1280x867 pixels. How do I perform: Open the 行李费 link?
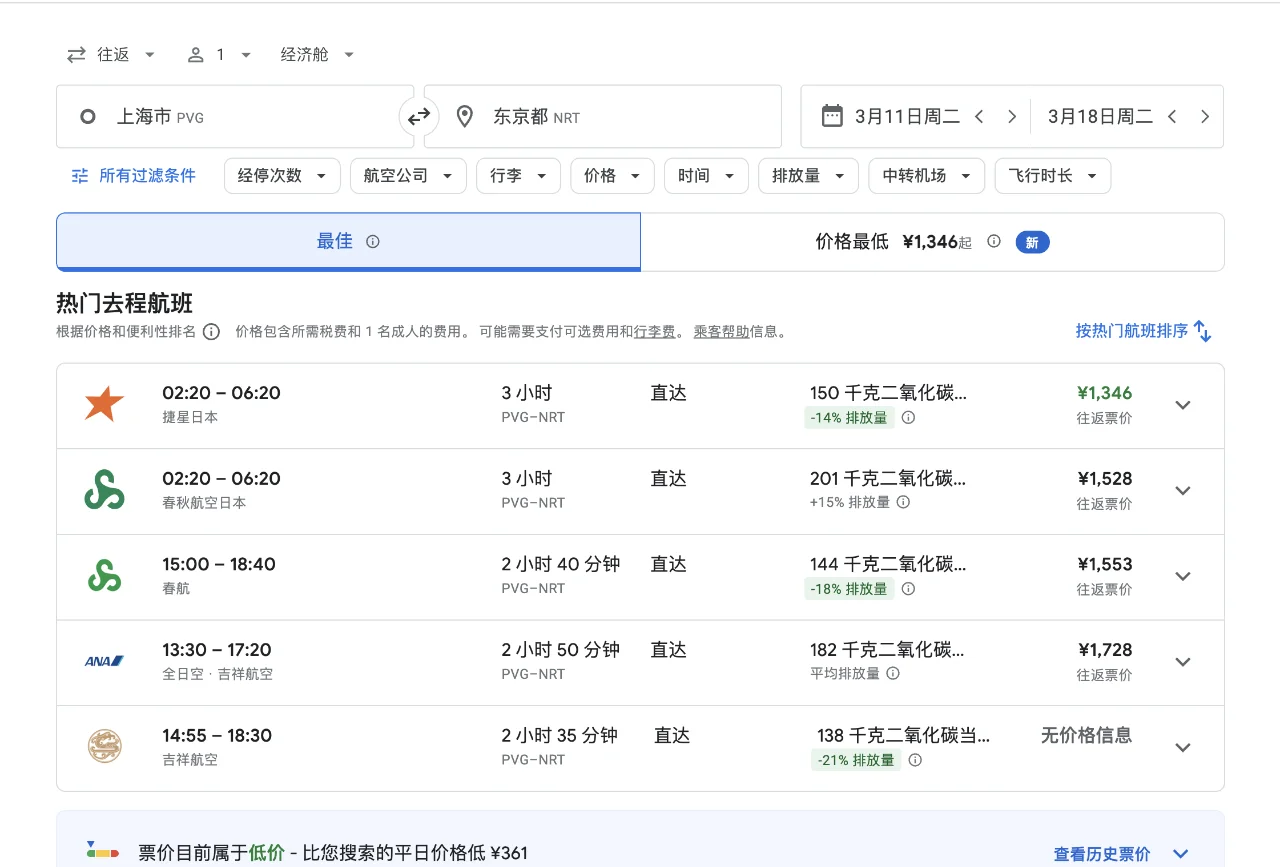(654, 332)
